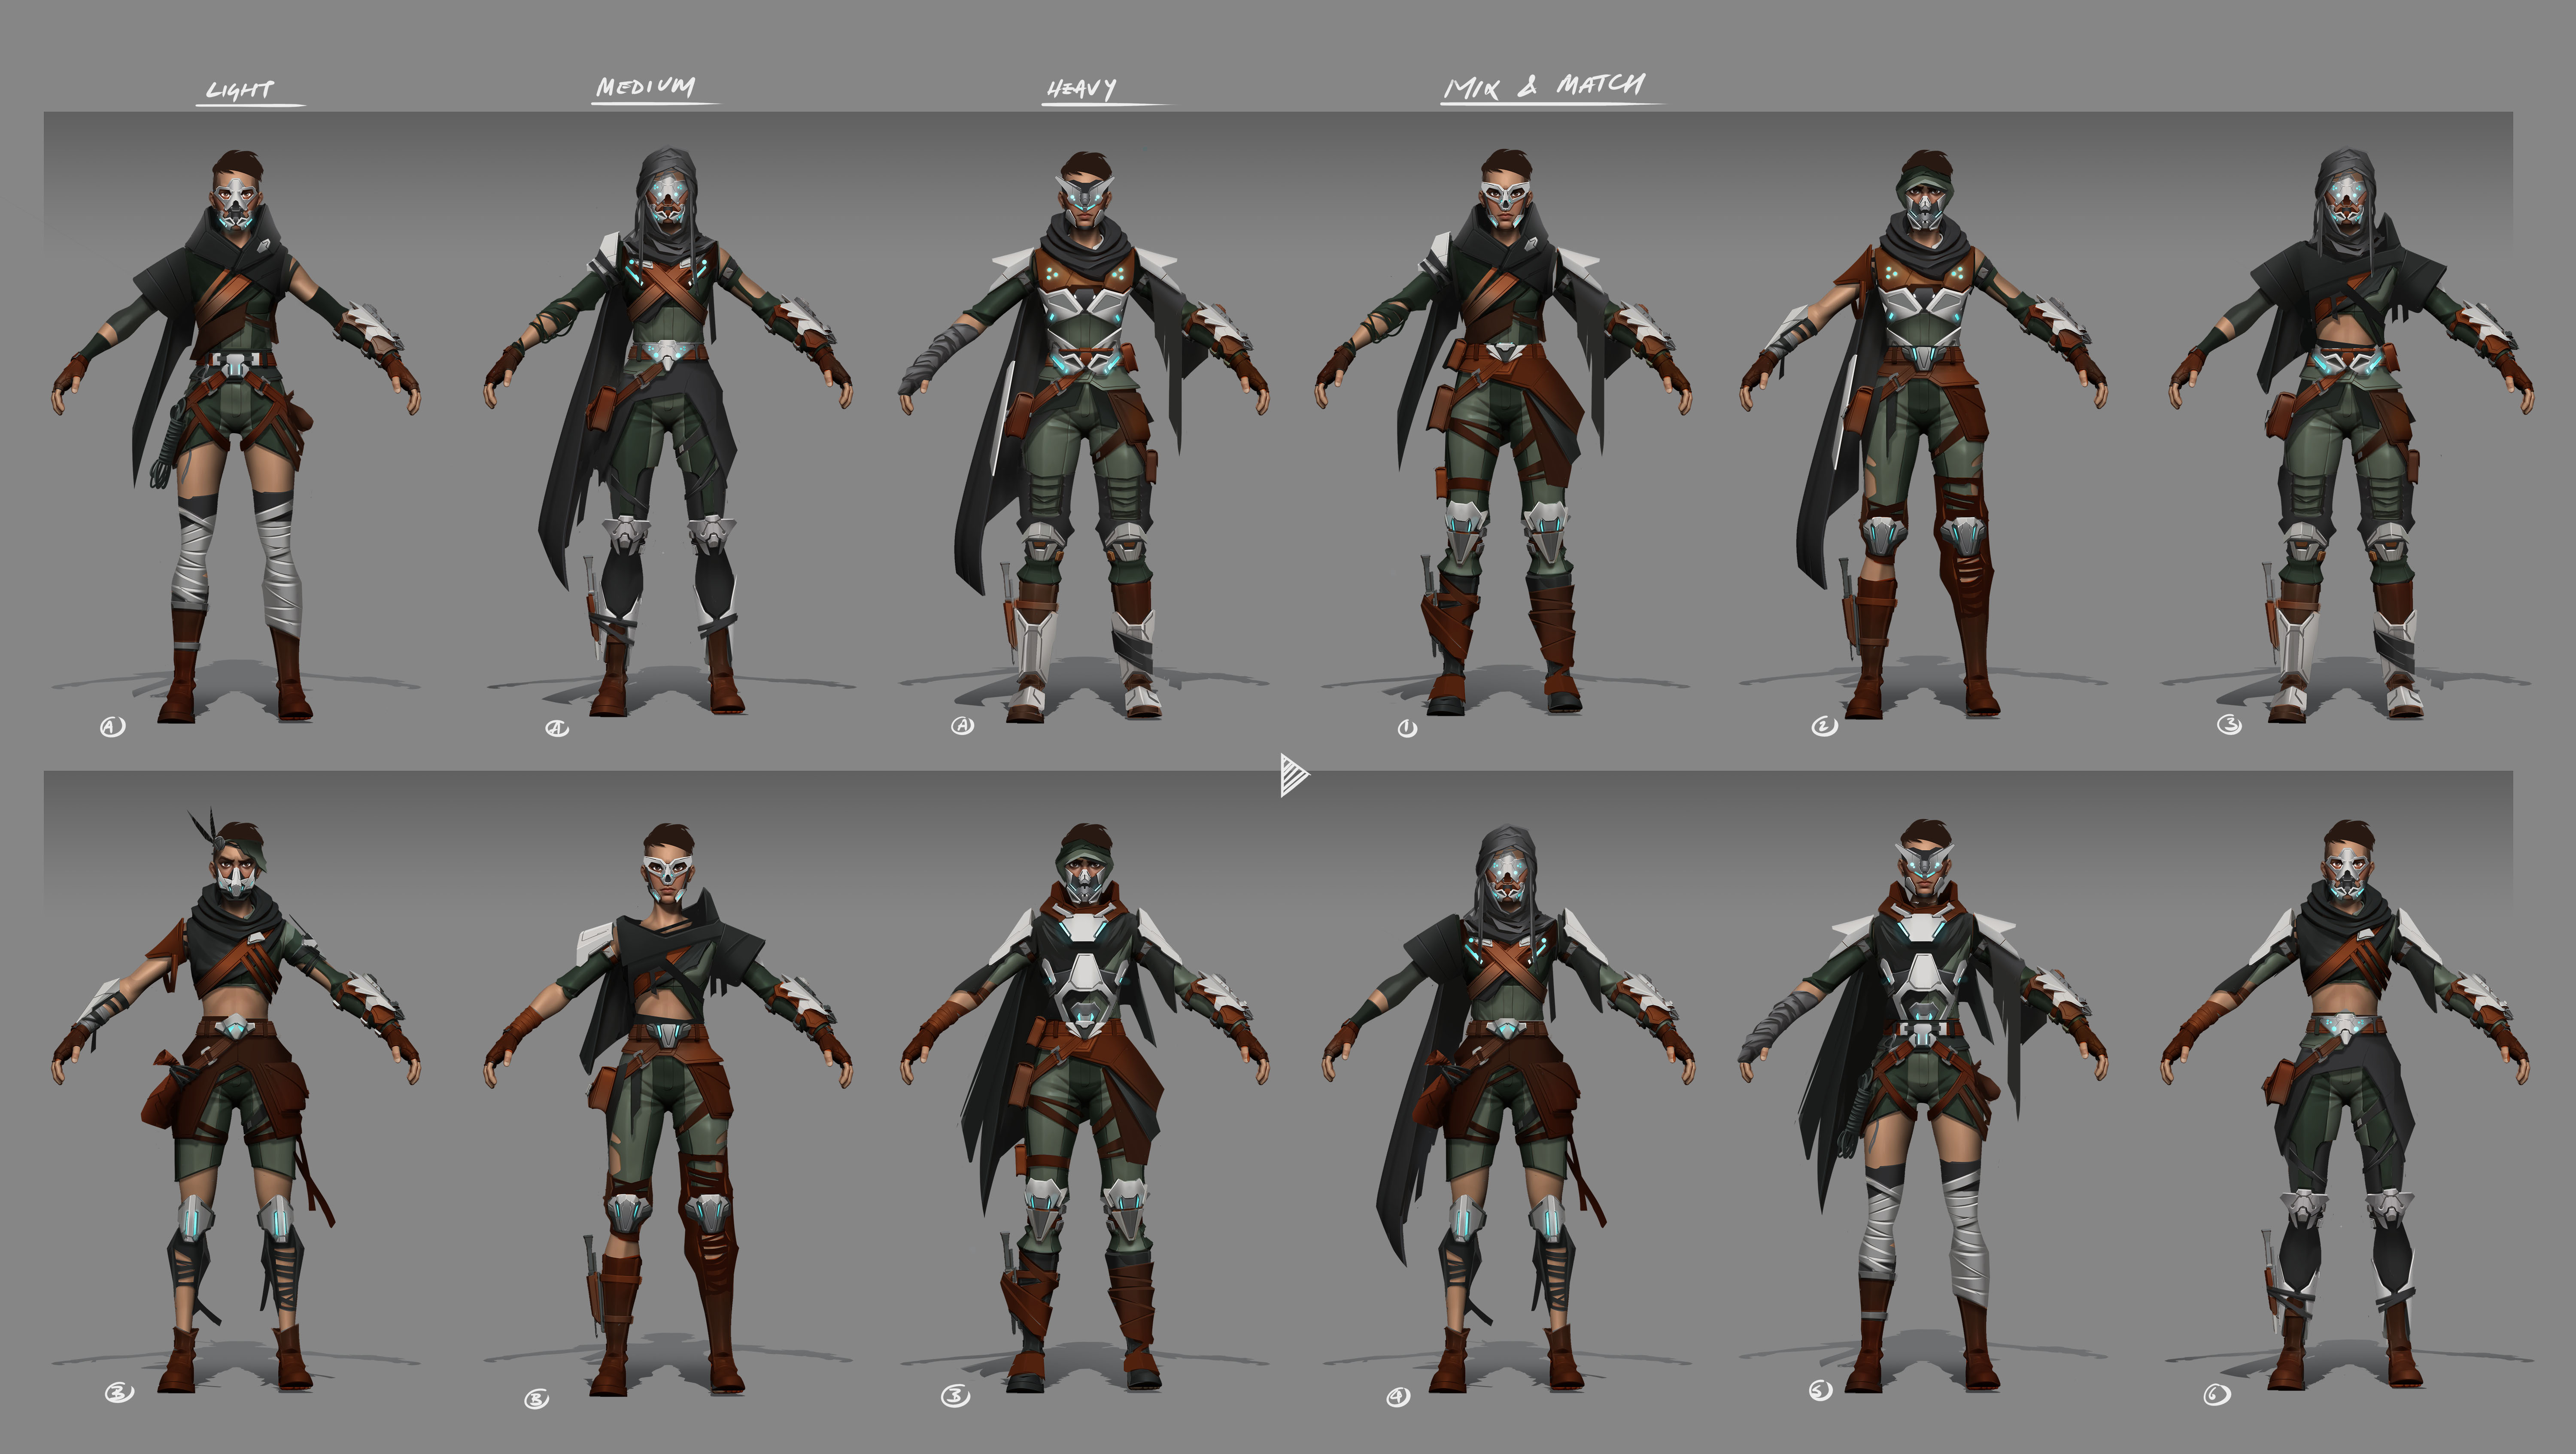Click the handwritten Heavy heading

click(1082, 90)
